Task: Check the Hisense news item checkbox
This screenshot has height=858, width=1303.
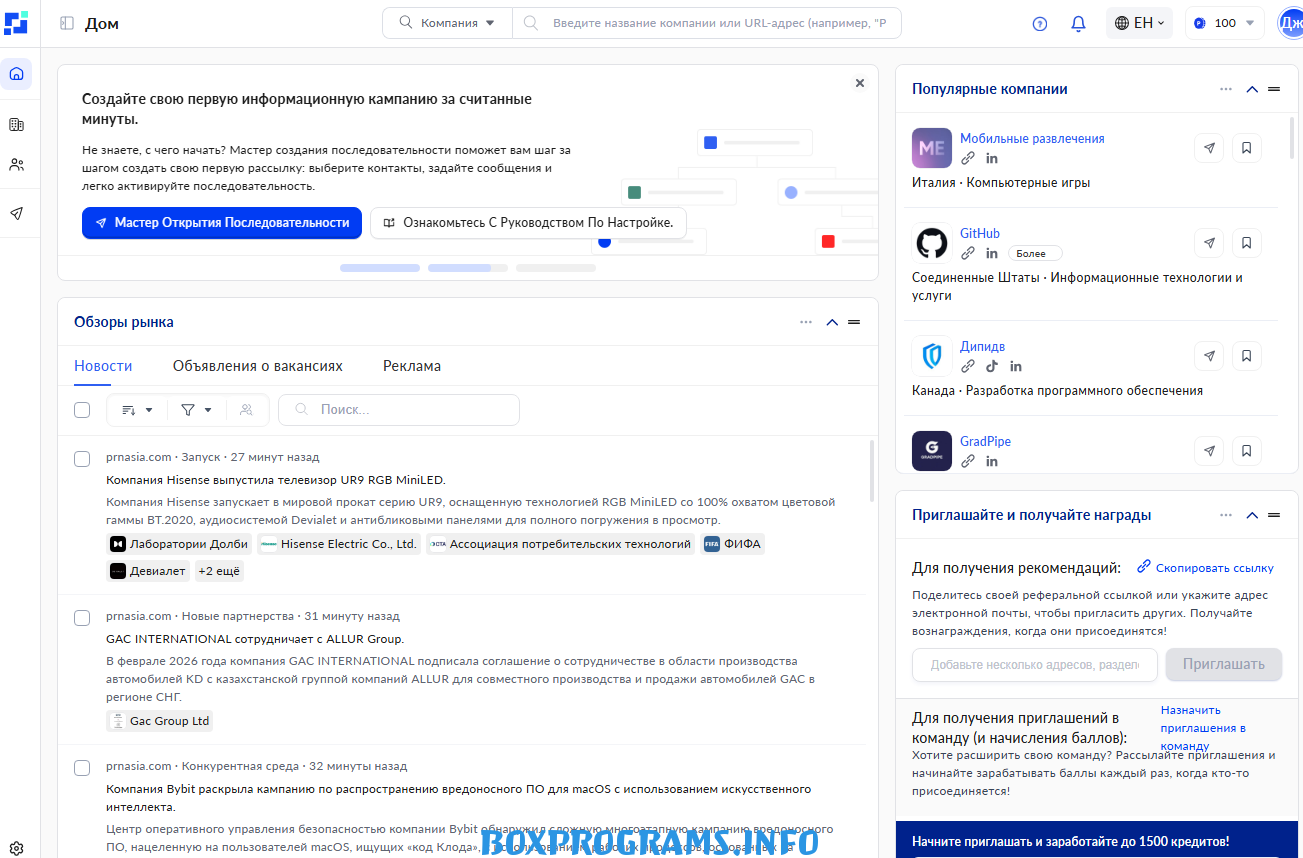Action: 82,459
